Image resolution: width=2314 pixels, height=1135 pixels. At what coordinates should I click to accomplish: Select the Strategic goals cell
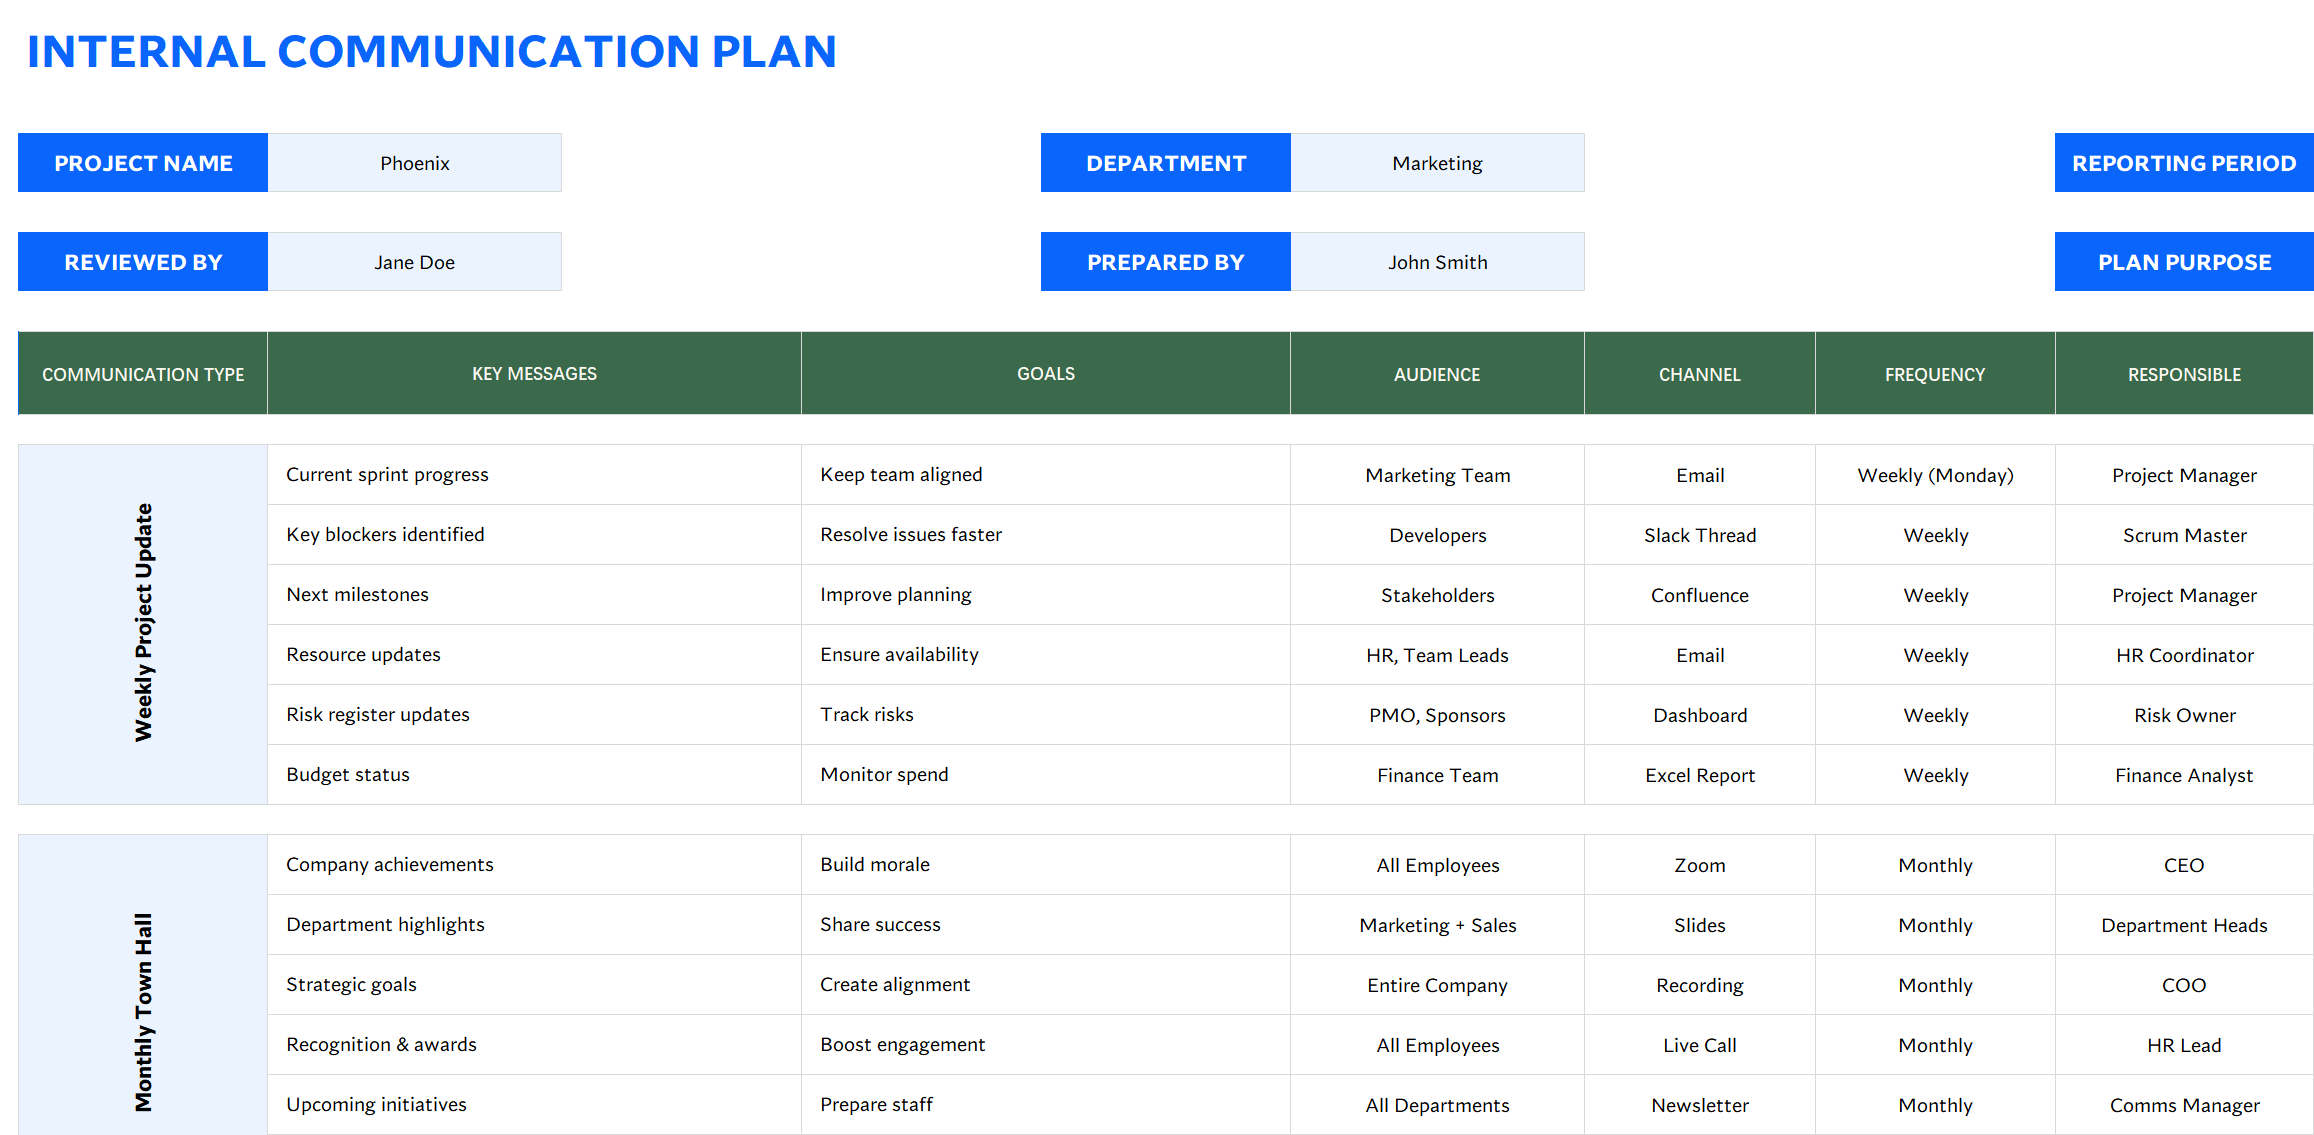(535, 985)
